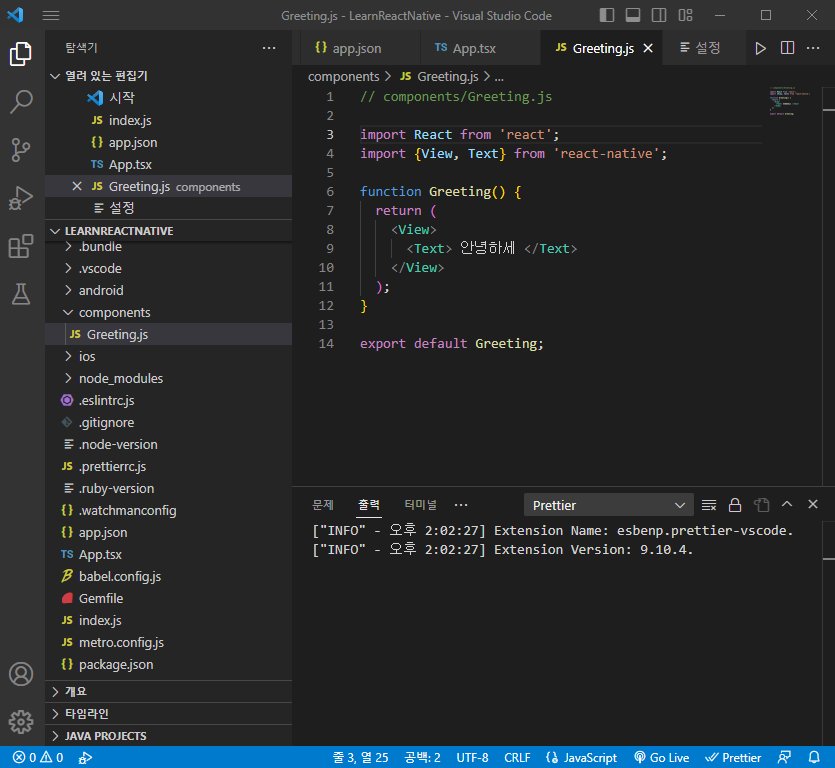Collapse the components folder
This screenshot has height=768, width=835.
pyautogui.click(x=168, y=312)
